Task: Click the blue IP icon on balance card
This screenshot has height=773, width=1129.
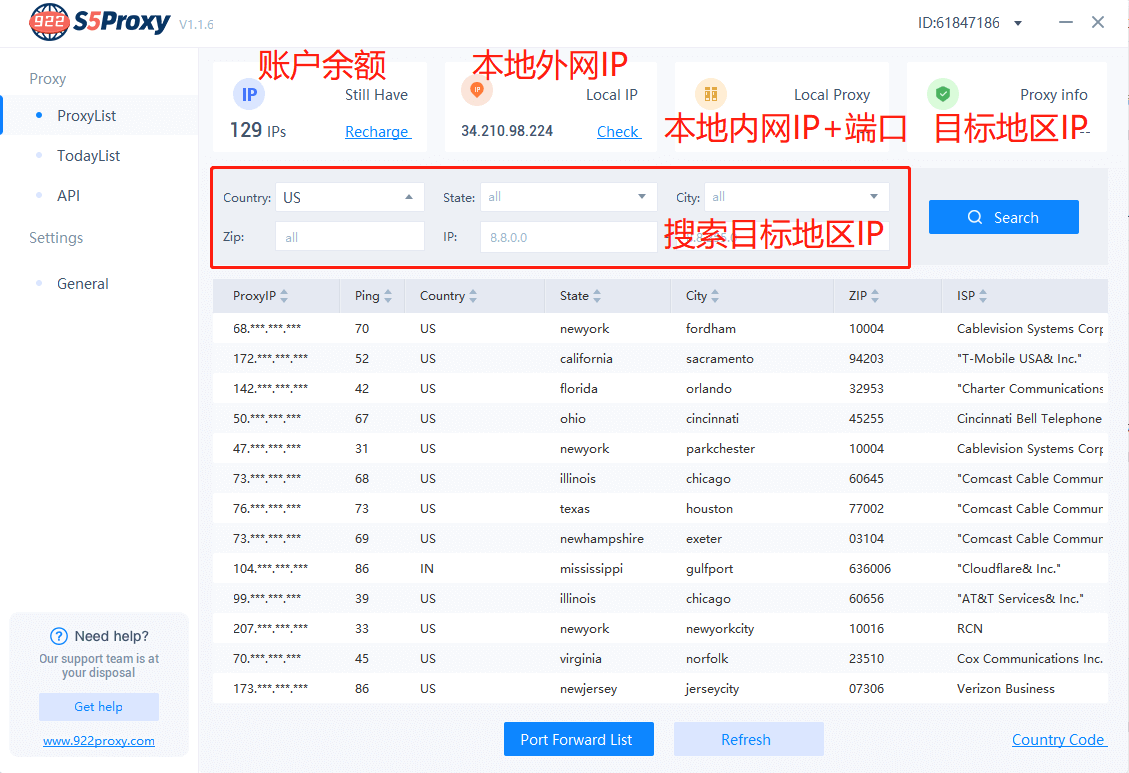Action: pyautogui.click(x=248, y=94)
